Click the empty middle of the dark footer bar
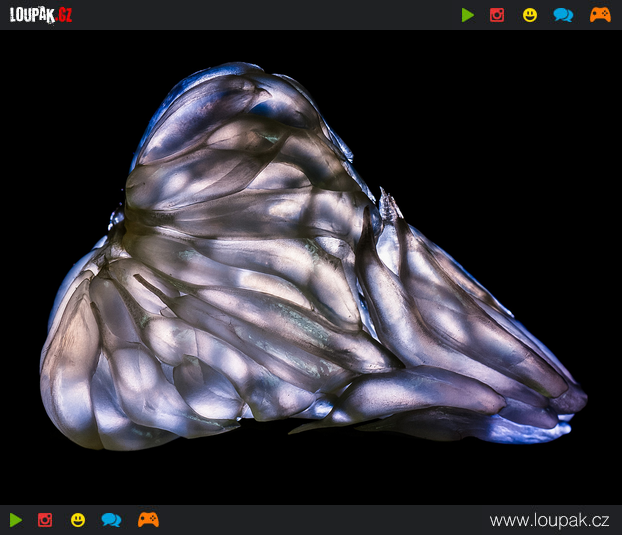This screenshot has width=622, height=535. 323,520
